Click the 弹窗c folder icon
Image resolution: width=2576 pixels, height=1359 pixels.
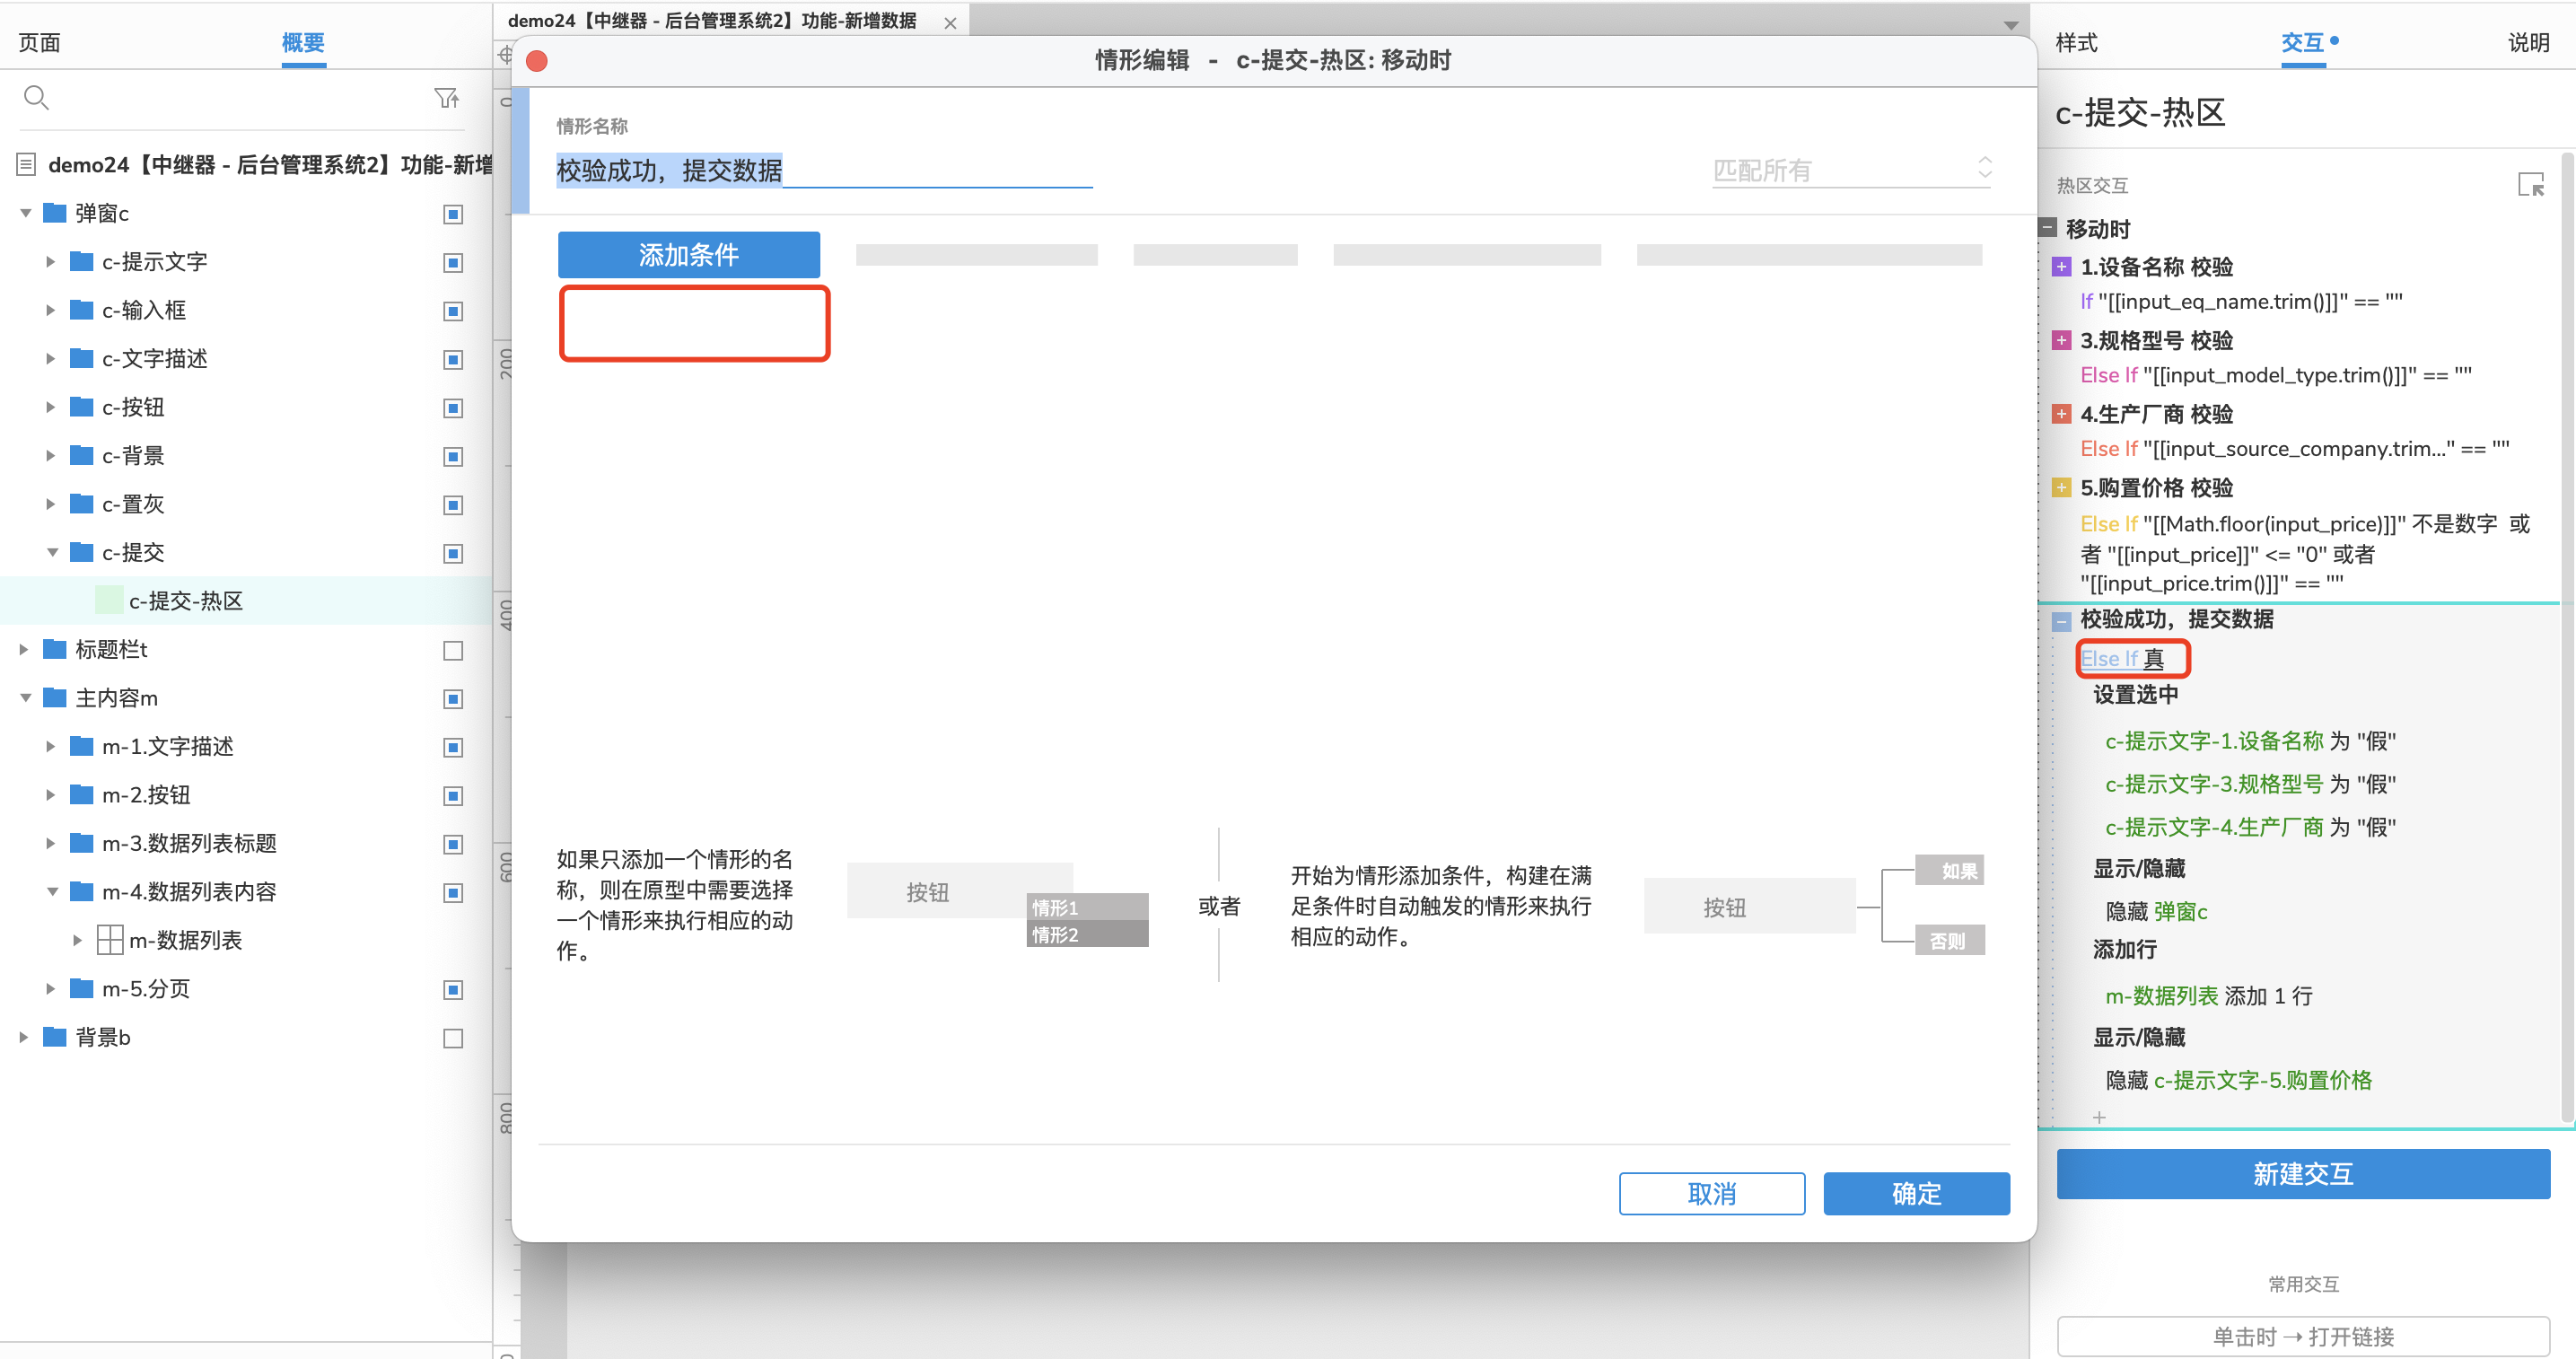[x=55, y=213]
